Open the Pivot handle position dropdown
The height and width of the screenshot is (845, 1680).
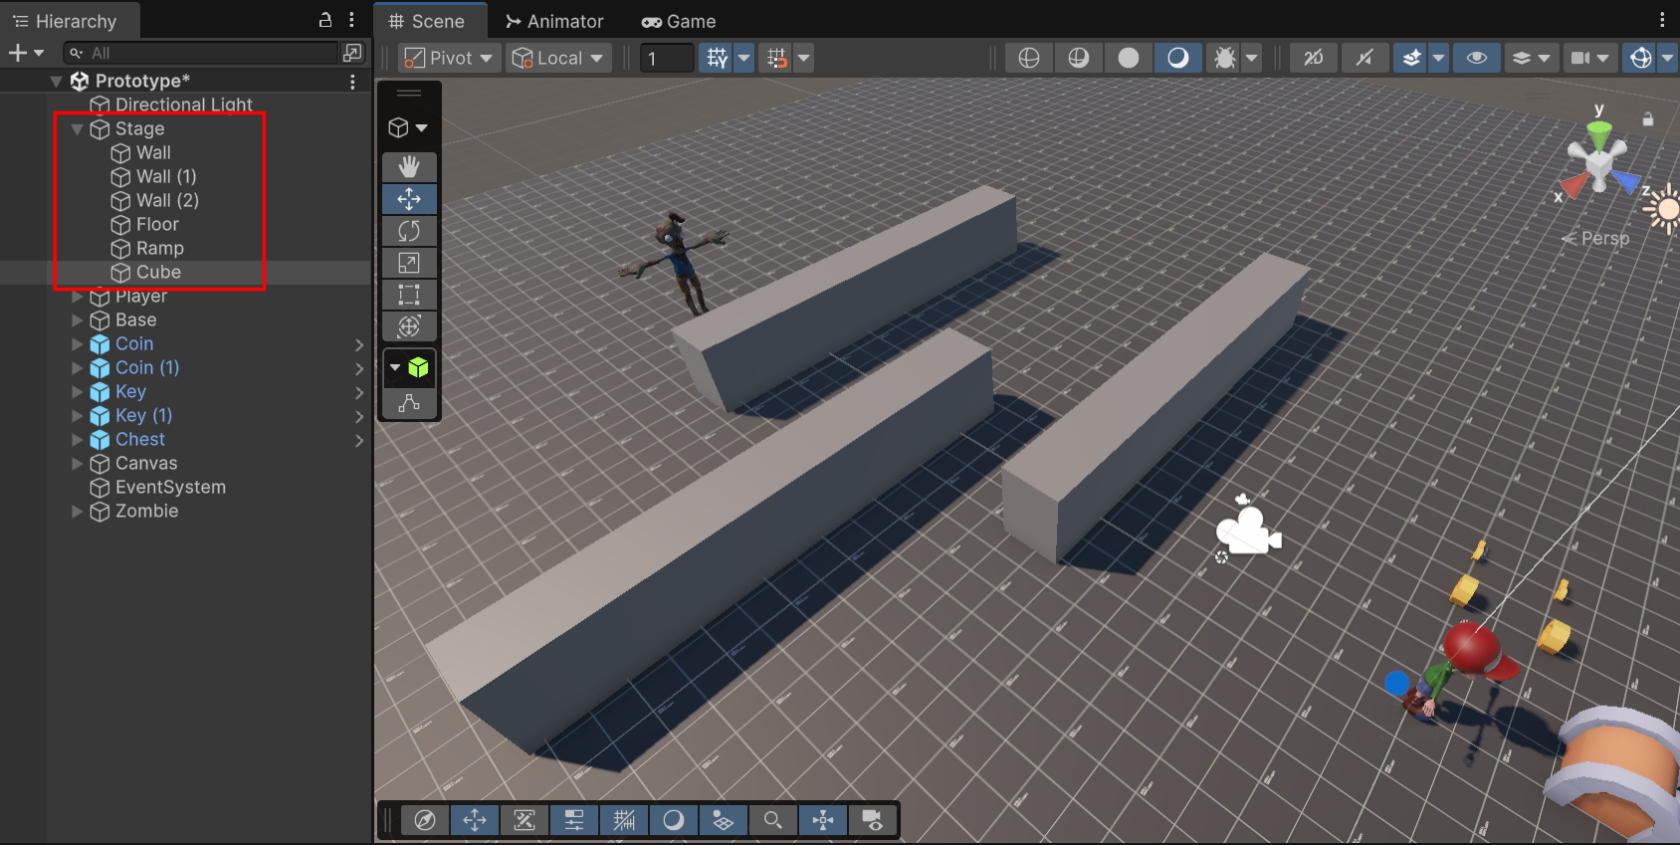point(448,58)
